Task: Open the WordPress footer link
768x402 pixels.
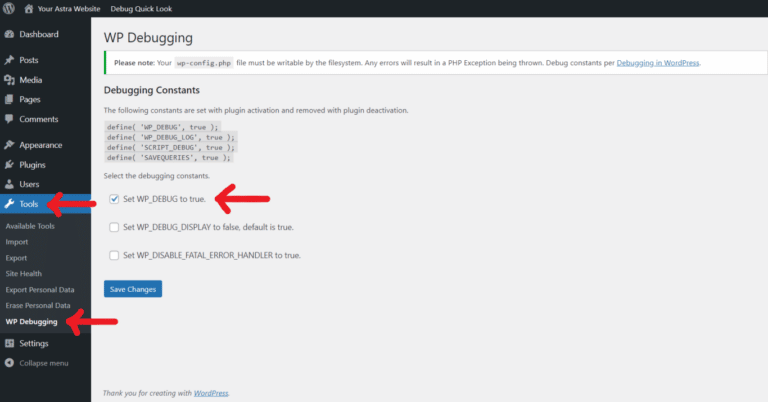Action: click(x=211, y=393)
